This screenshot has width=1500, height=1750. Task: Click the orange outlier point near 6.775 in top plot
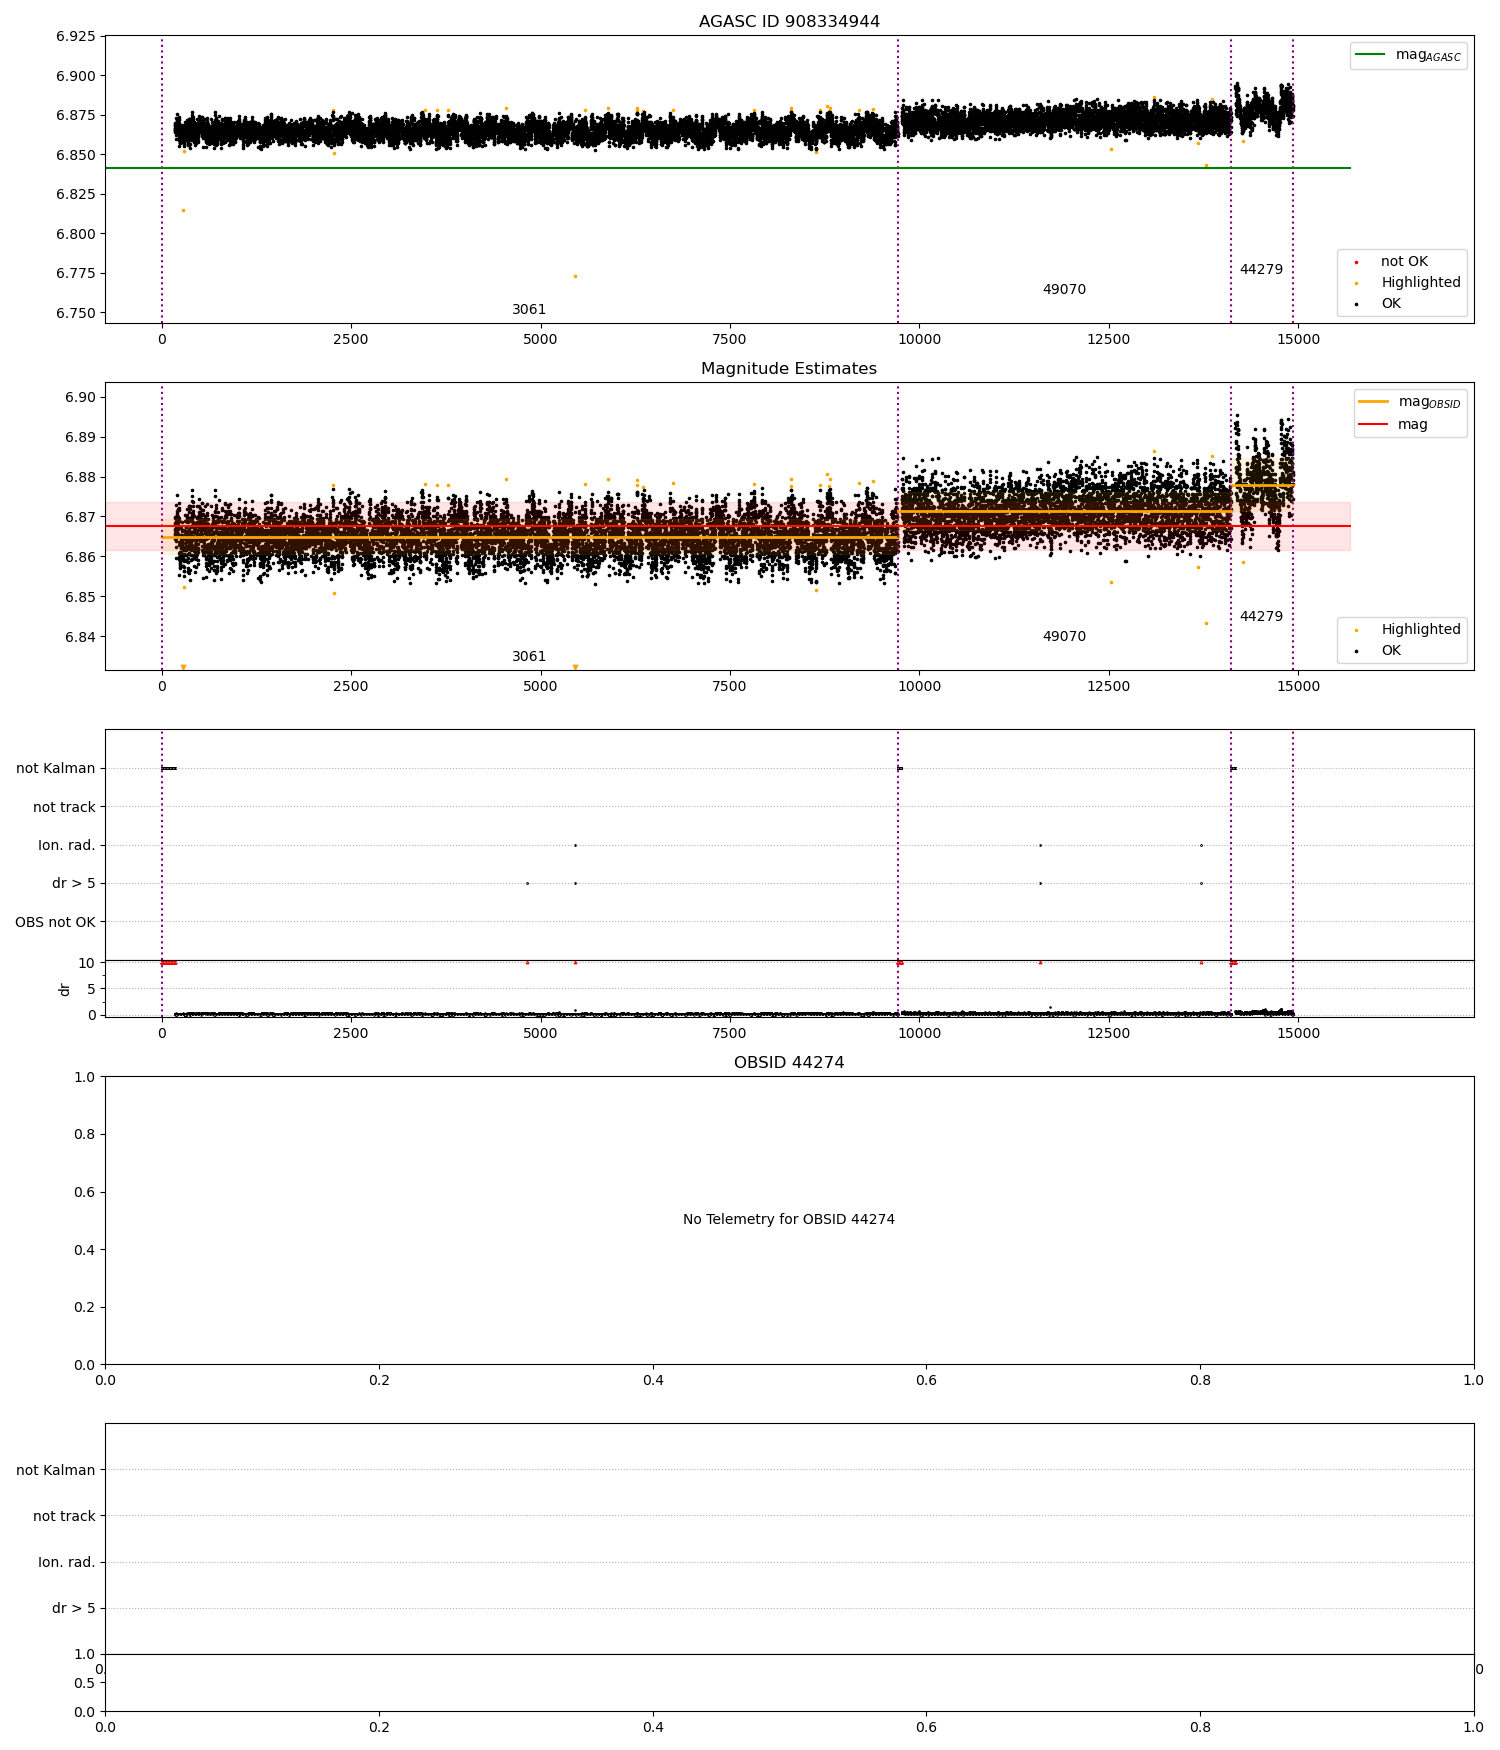tap(575, 276)
